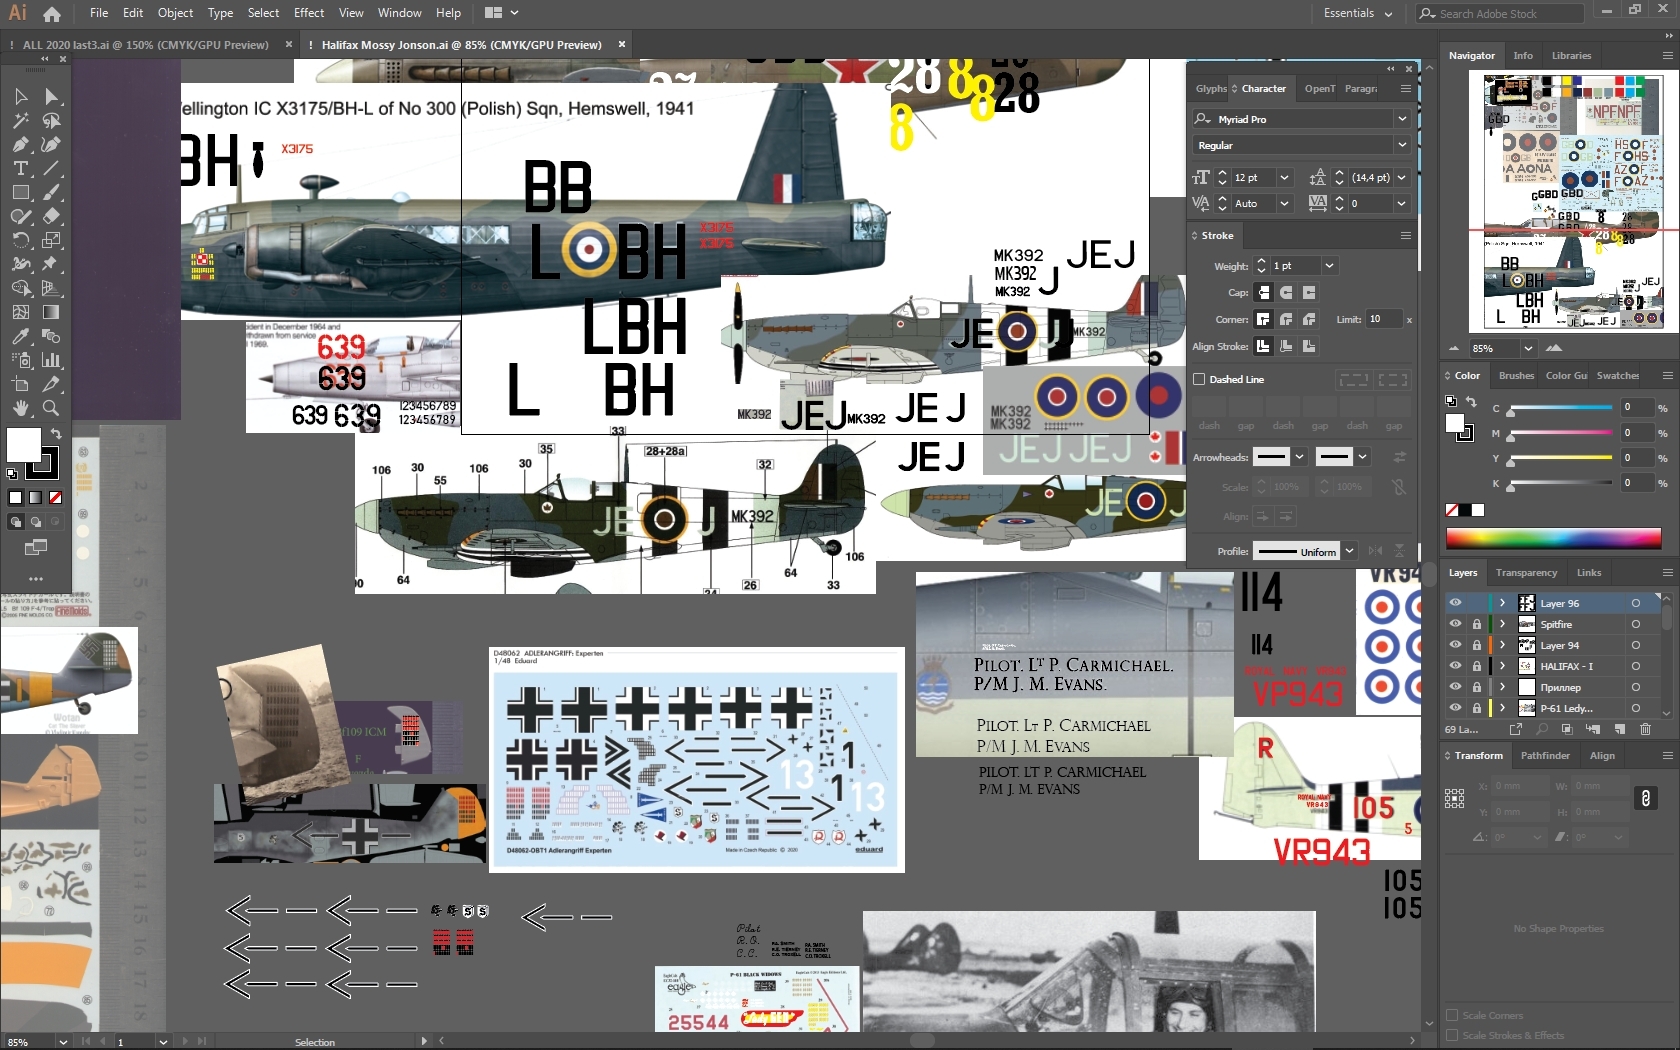Image resolution: width=1680 pixels, height=1050 pixels.
Task: Select the Direct Selection tool
Action: click(x=51, y=96)
